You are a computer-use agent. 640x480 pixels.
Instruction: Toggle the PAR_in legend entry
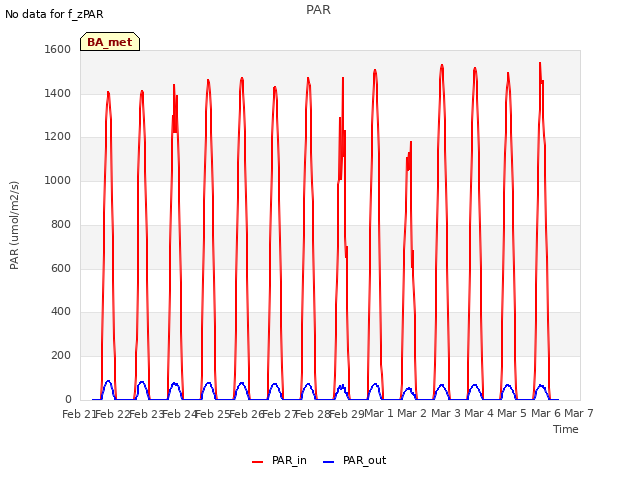(279, 460)
